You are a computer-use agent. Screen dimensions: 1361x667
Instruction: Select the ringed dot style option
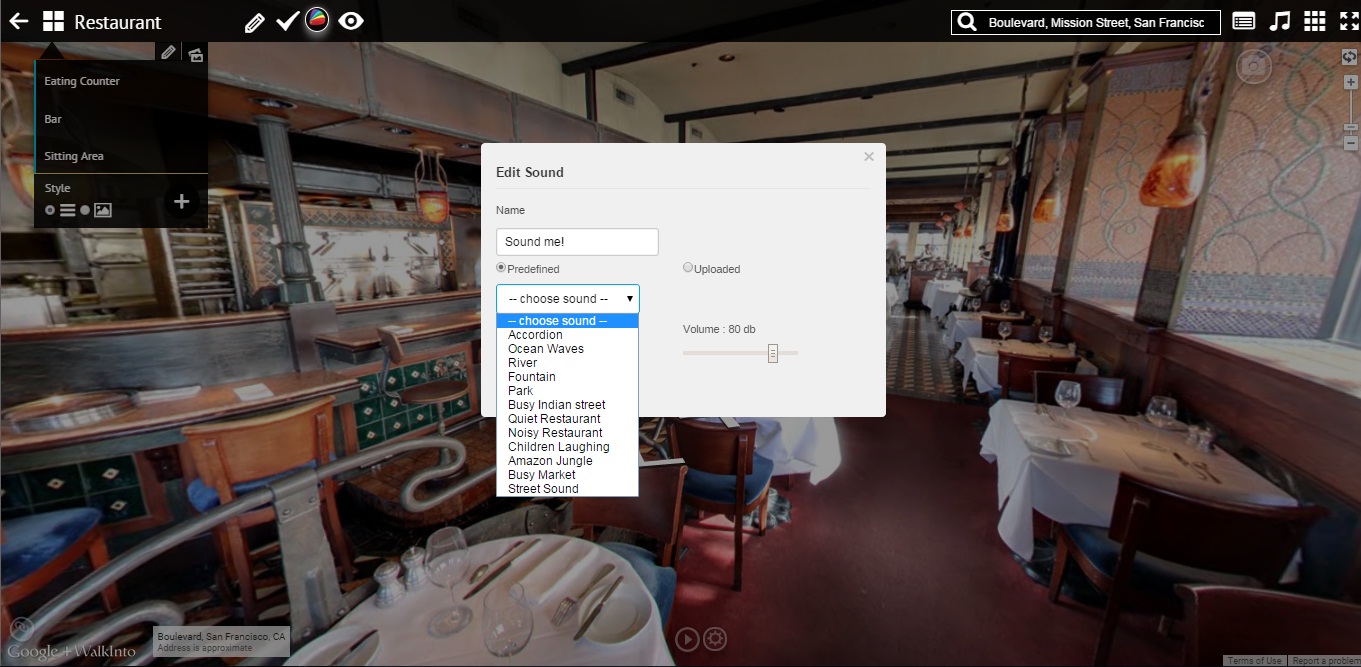point(50,210)
